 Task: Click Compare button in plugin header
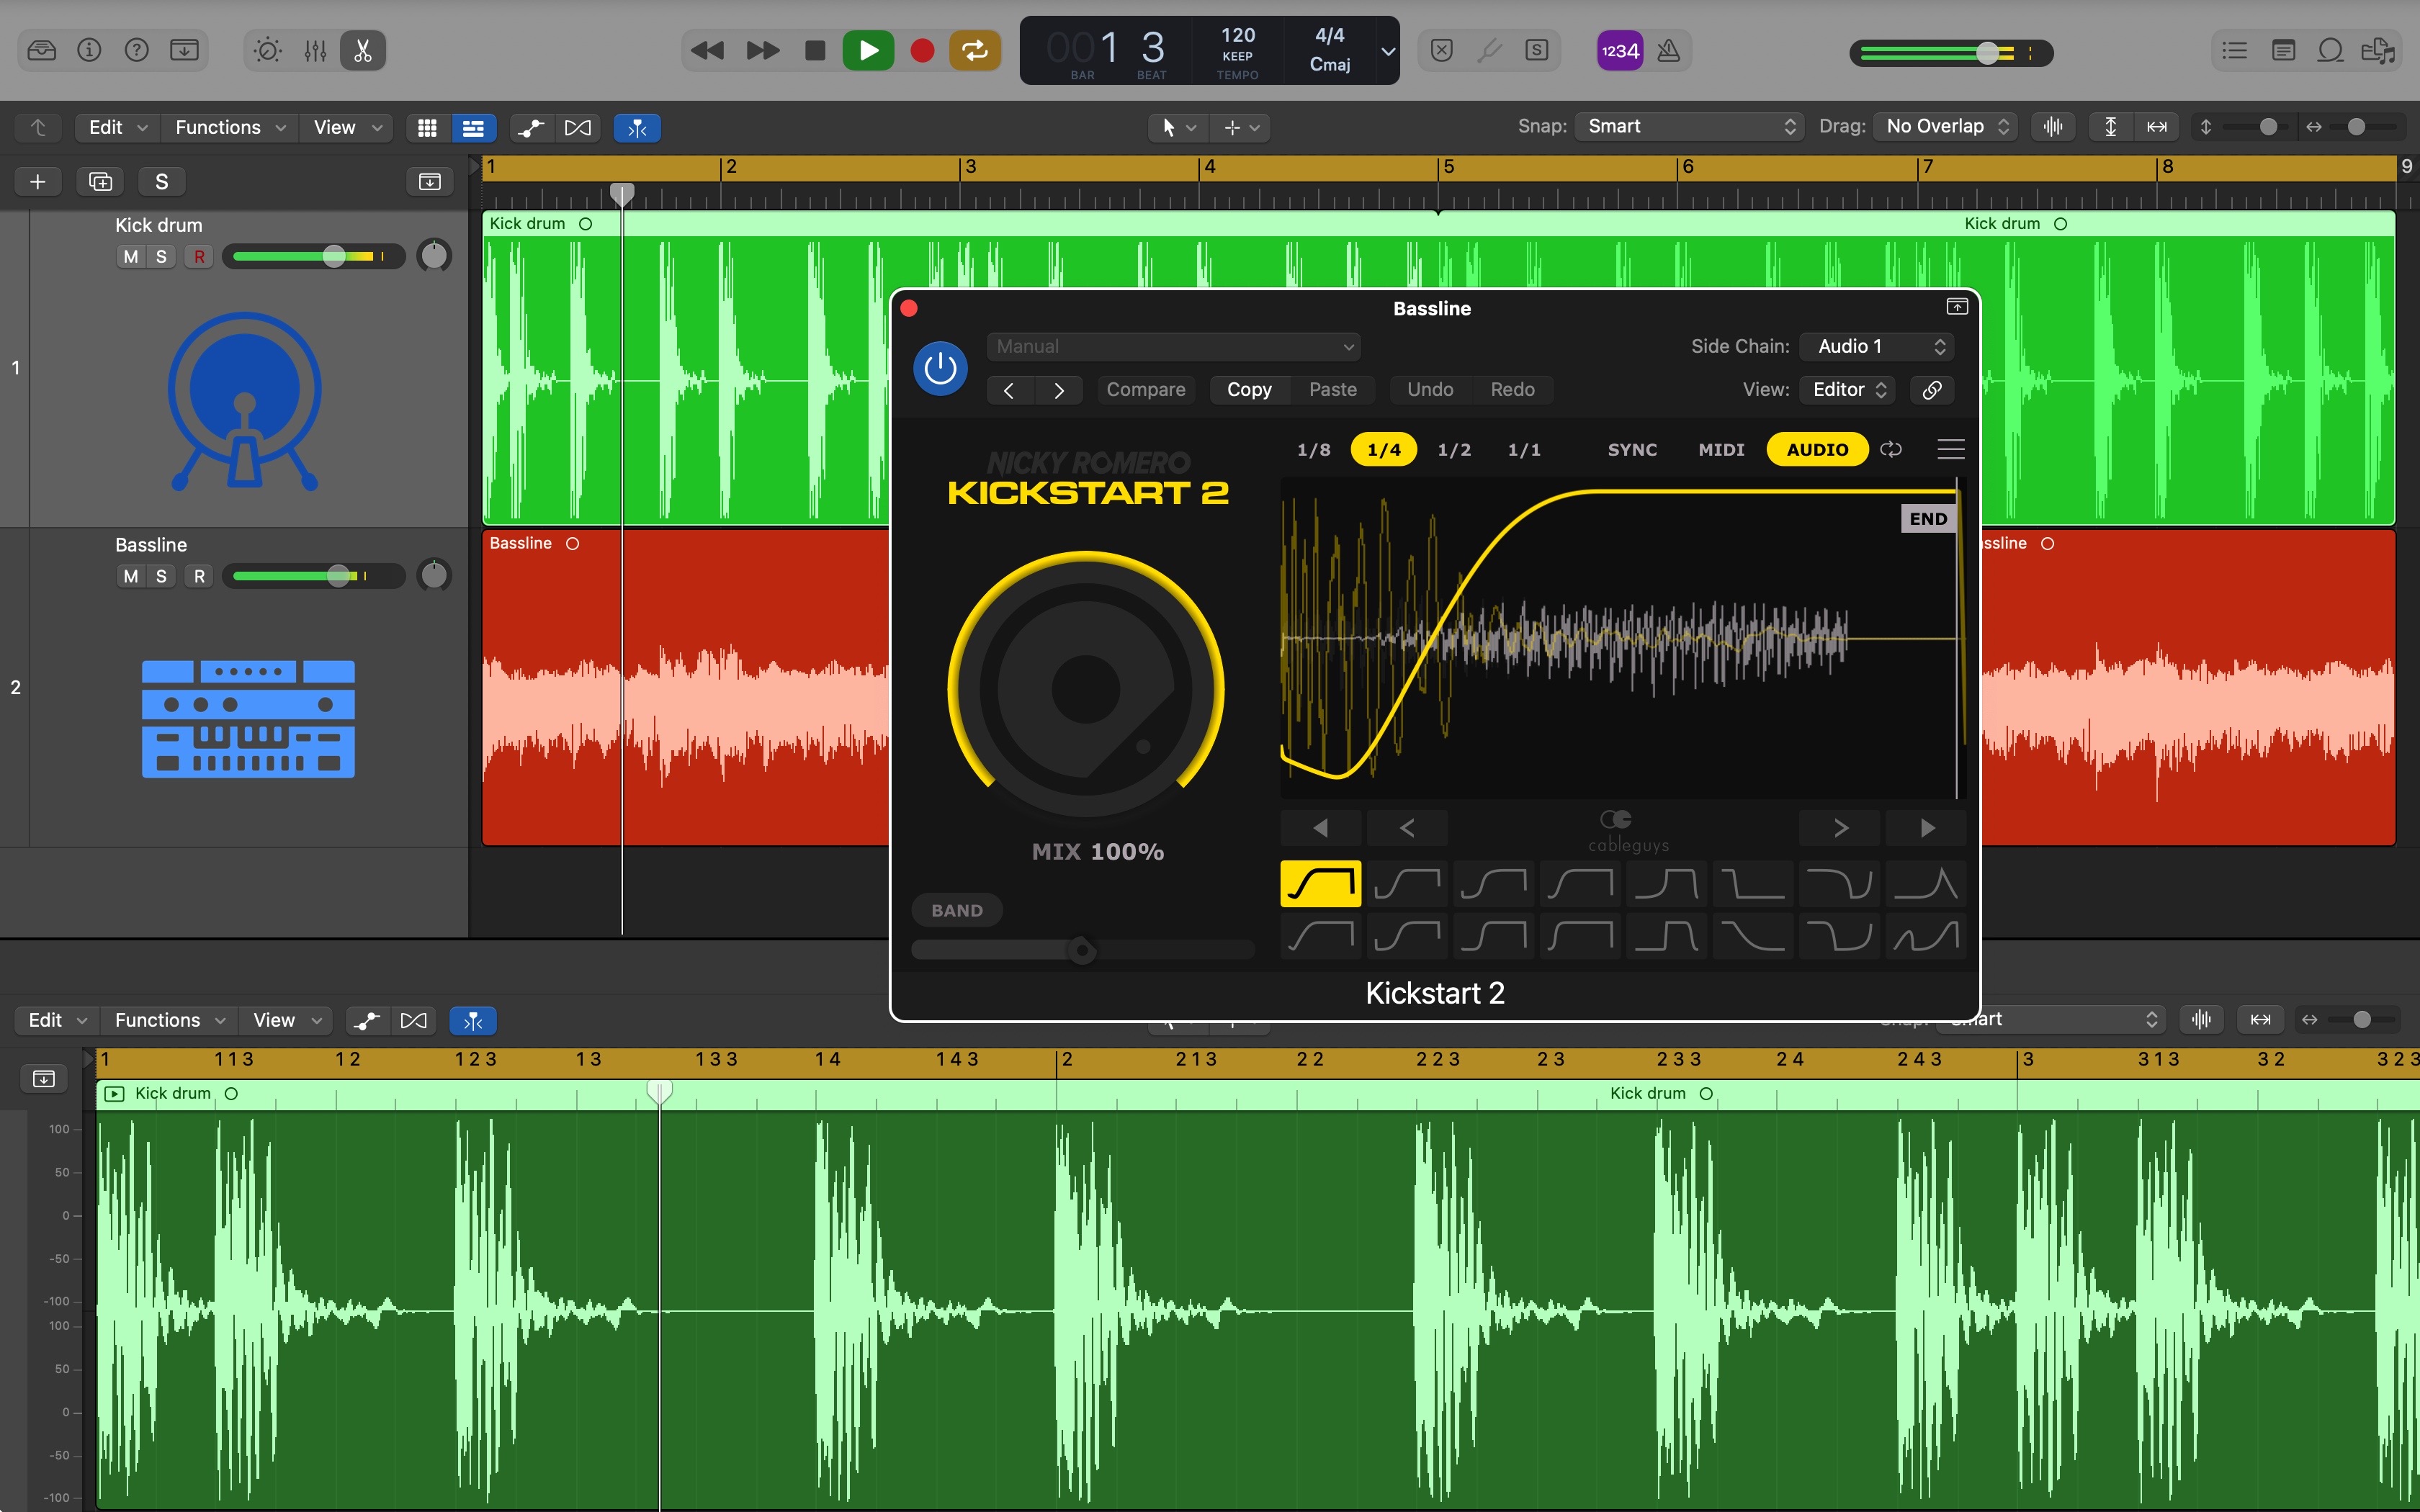point(1145,389)
